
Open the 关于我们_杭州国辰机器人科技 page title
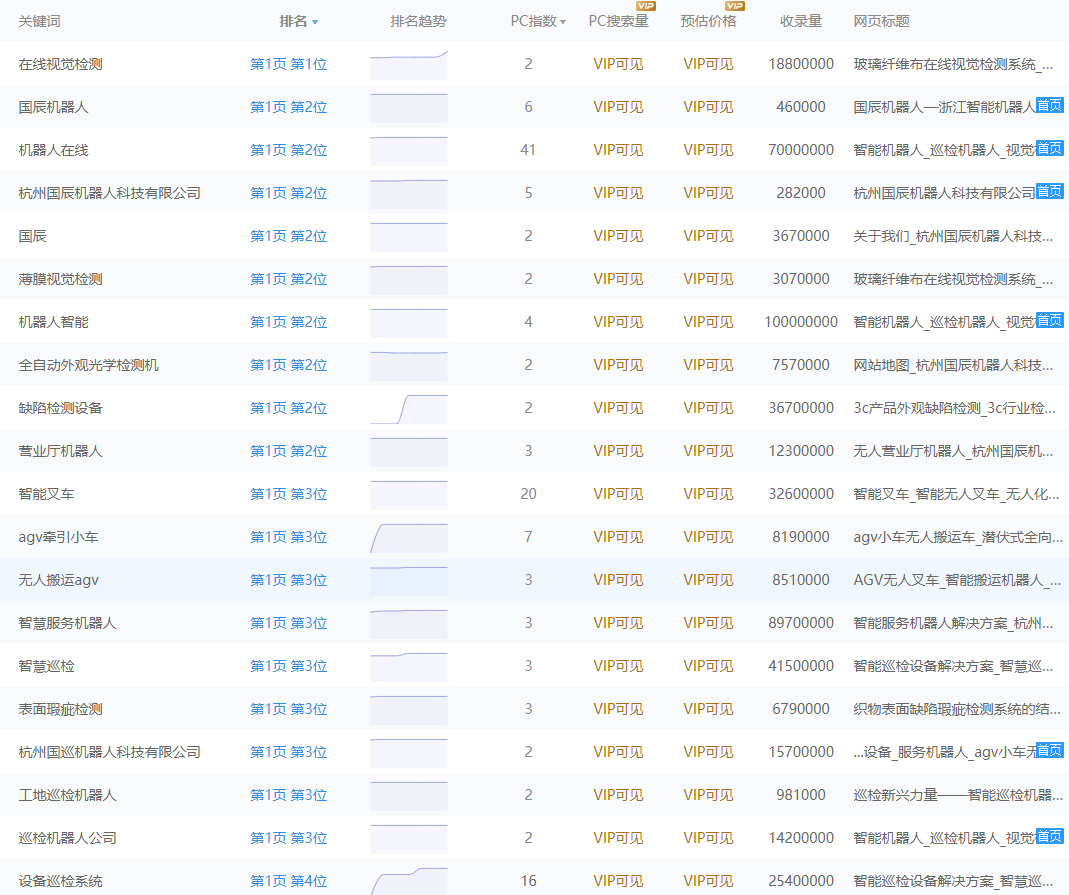pyautogui.click(x=953, y=236)
